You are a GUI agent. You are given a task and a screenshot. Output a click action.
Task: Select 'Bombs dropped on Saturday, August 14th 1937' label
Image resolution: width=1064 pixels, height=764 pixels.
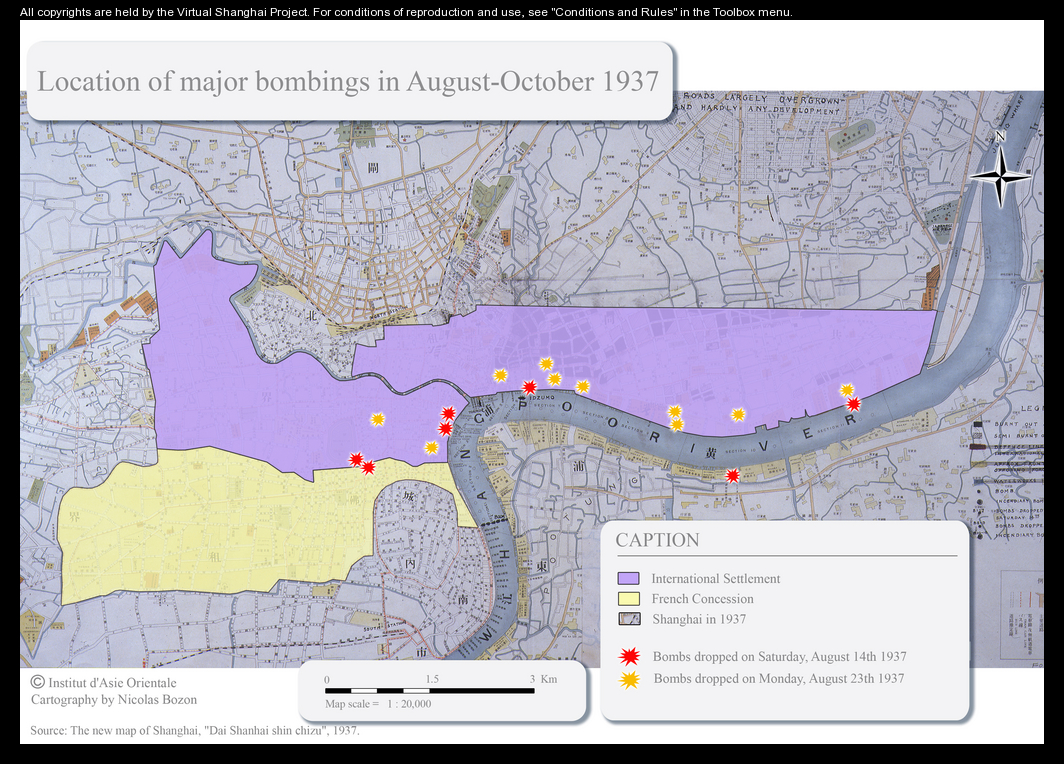point(779,657)
